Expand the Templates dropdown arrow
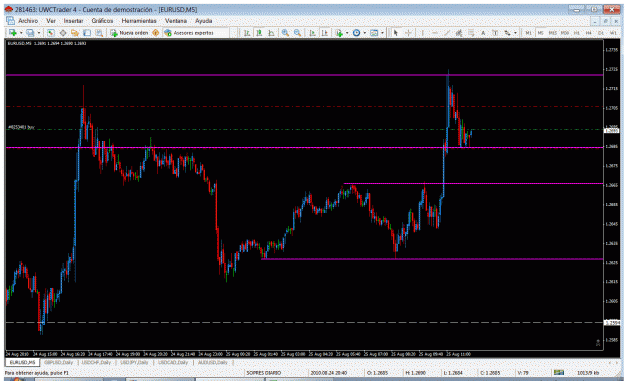The height and width of the screenshot is (381, 625). [382, 33]
